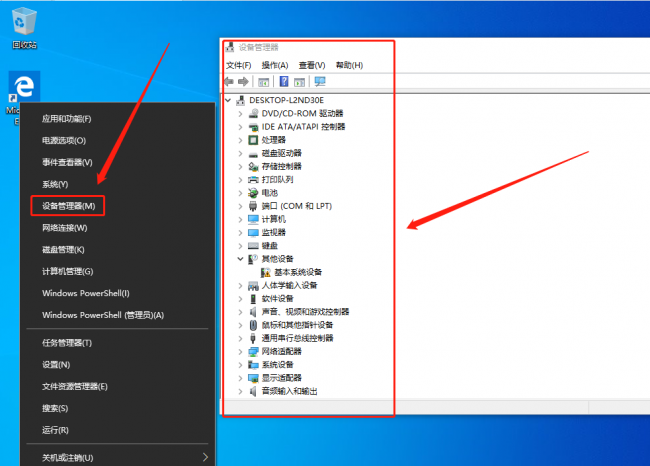The height and width of the screenshot is (466, 650).
Task: Open the 查看(V) menu
Action: (312, 65)
